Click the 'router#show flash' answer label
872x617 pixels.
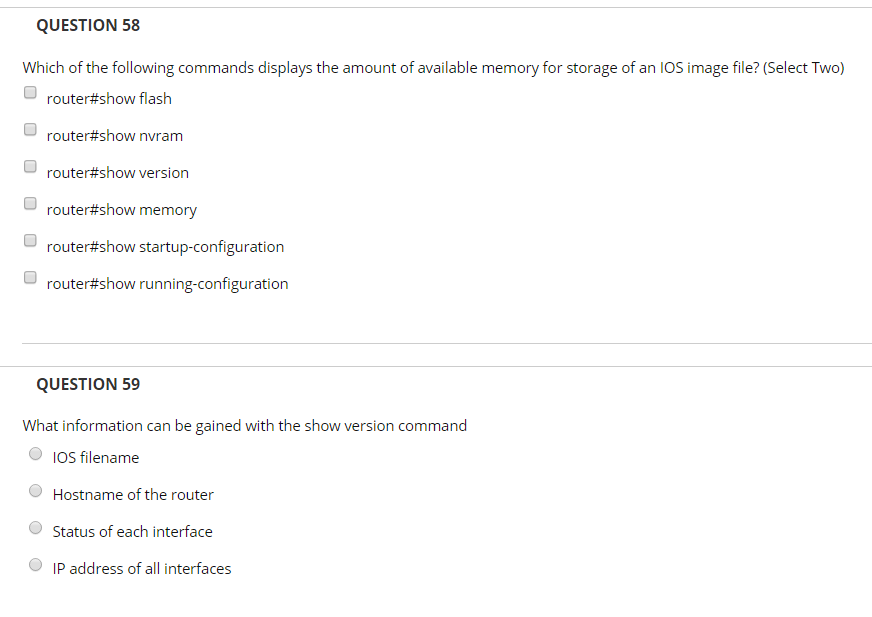(x=109, y=98)
